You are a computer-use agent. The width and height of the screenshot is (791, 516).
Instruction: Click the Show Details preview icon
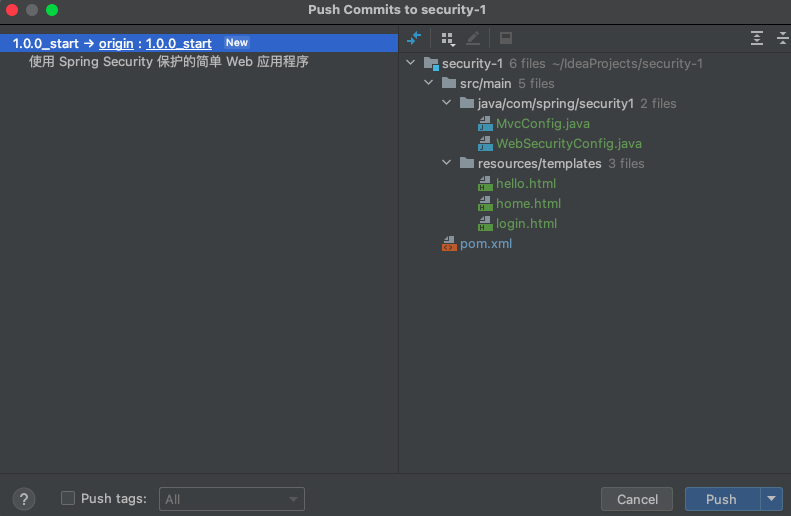click(x=505, y=38)
